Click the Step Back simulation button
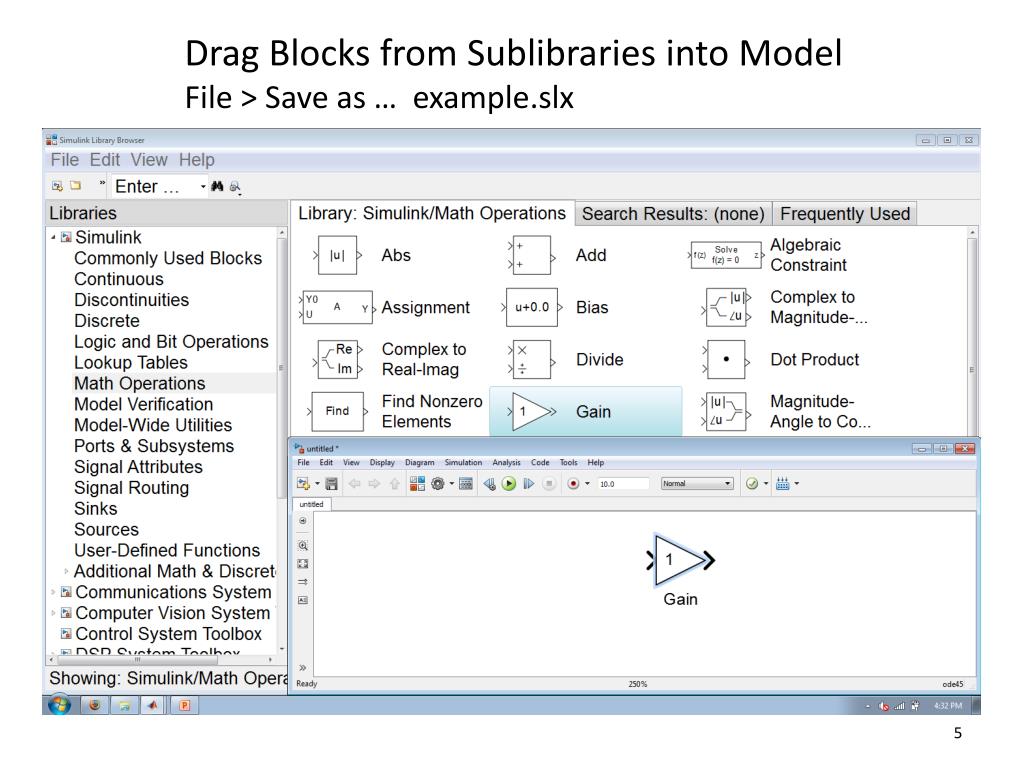Image resolution: width=1024 pixels, height=768 pixels. click(x=489, y=484)
